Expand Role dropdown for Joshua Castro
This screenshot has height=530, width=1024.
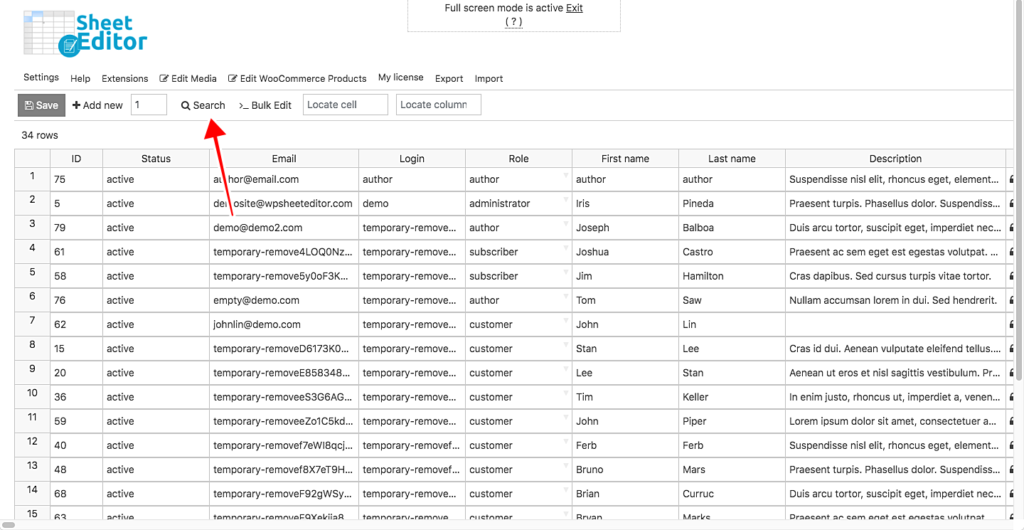[x=565, y=249]
